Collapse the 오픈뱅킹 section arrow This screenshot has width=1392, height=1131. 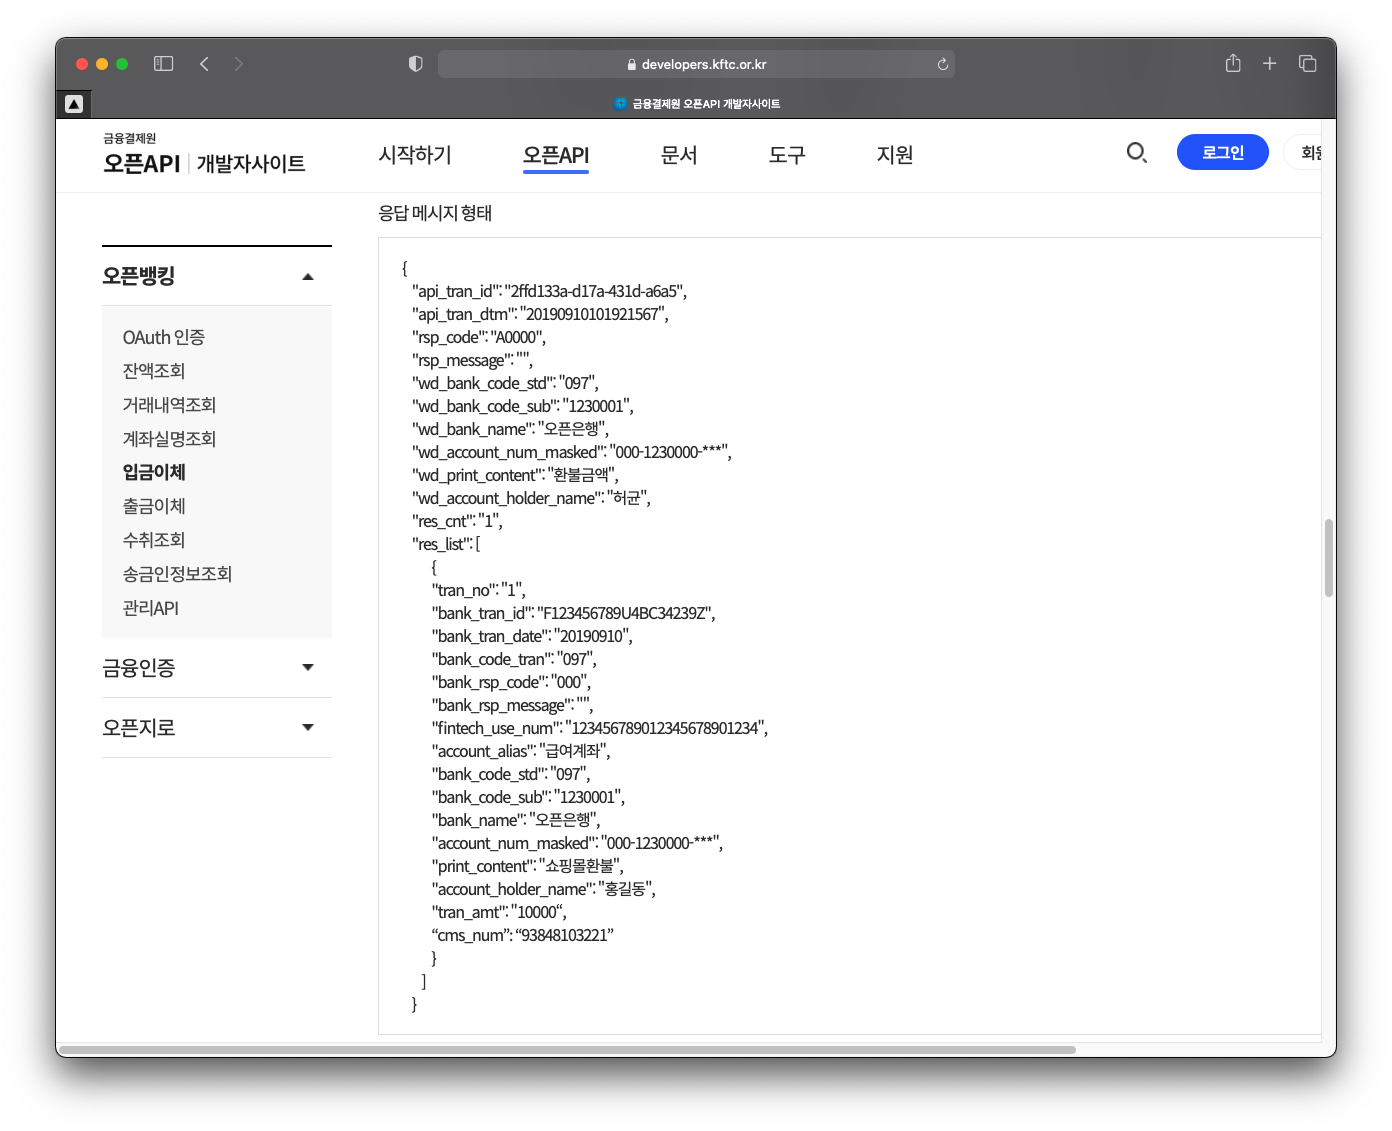pyautogui.click(x=308, y=277)
